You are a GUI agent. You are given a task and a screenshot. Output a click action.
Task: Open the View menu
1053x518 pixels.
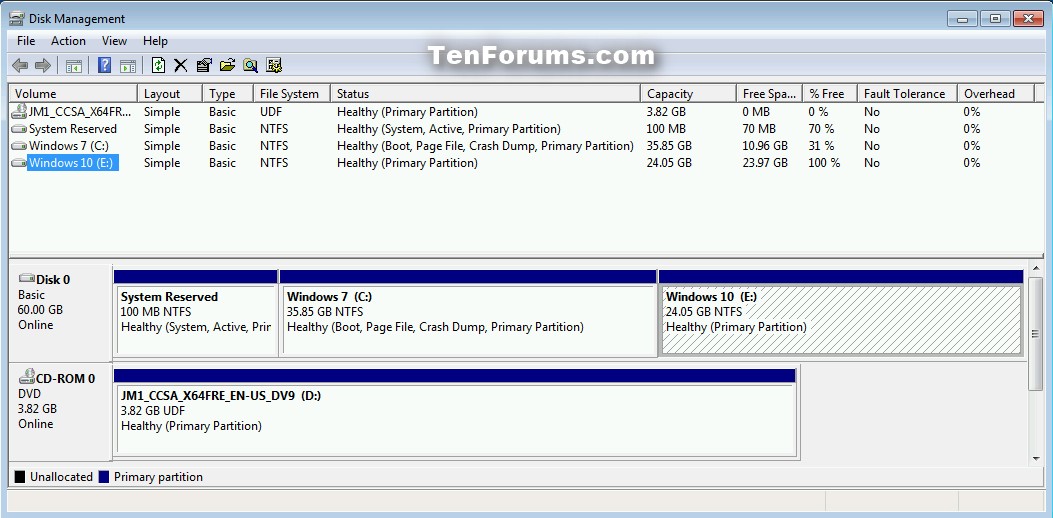click(114, 41)
